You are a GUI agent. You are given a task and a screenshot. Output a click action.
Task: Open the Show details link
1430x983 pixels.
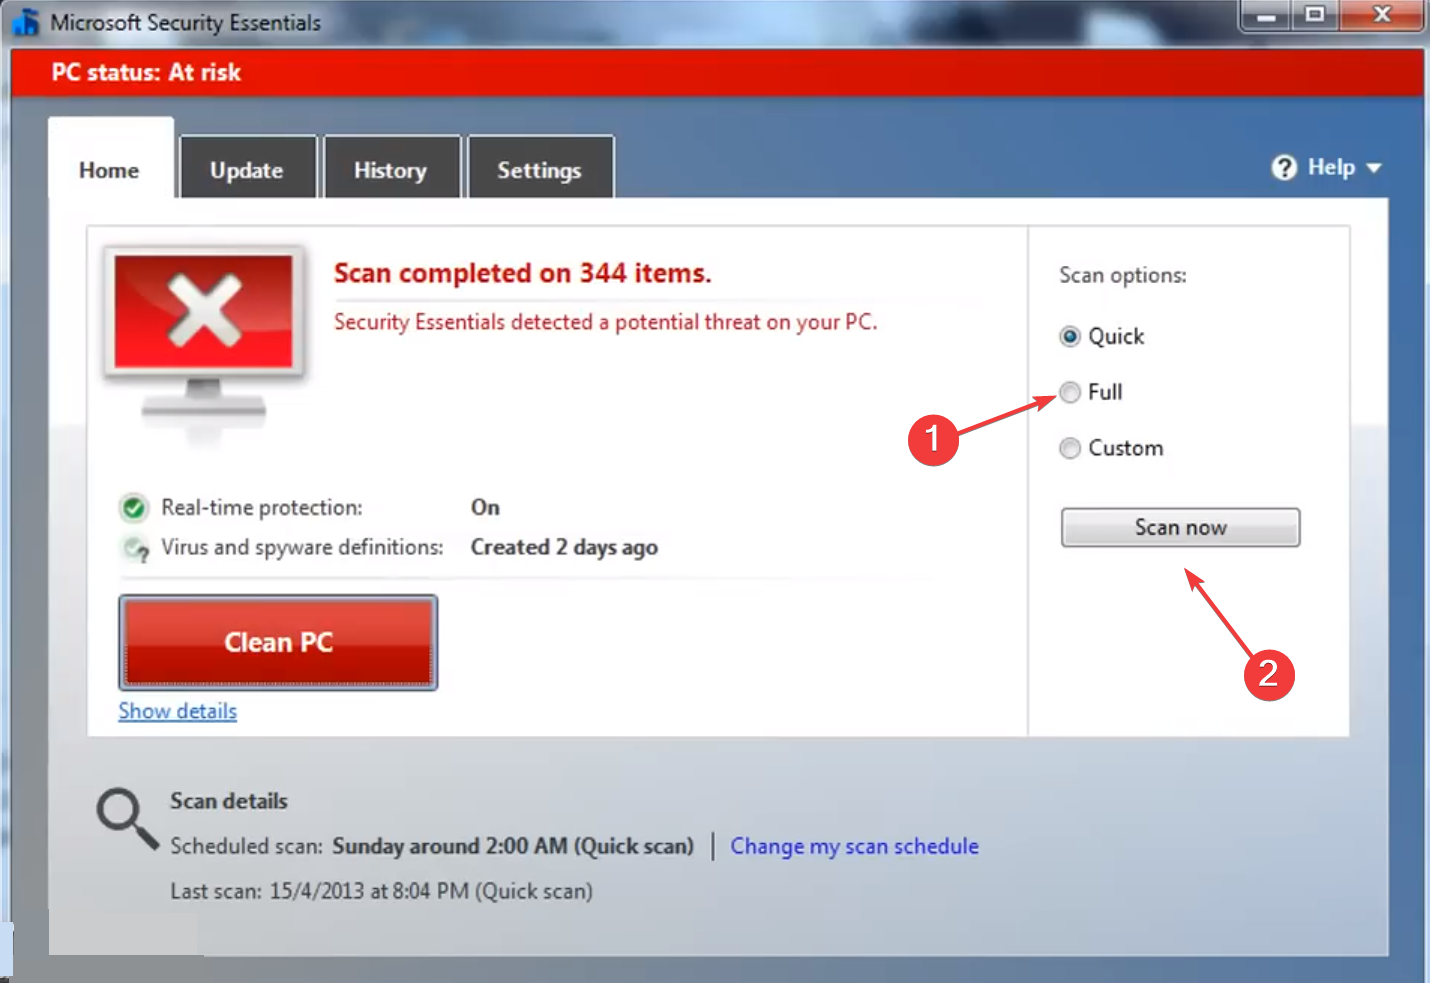[x=178, y=711]
